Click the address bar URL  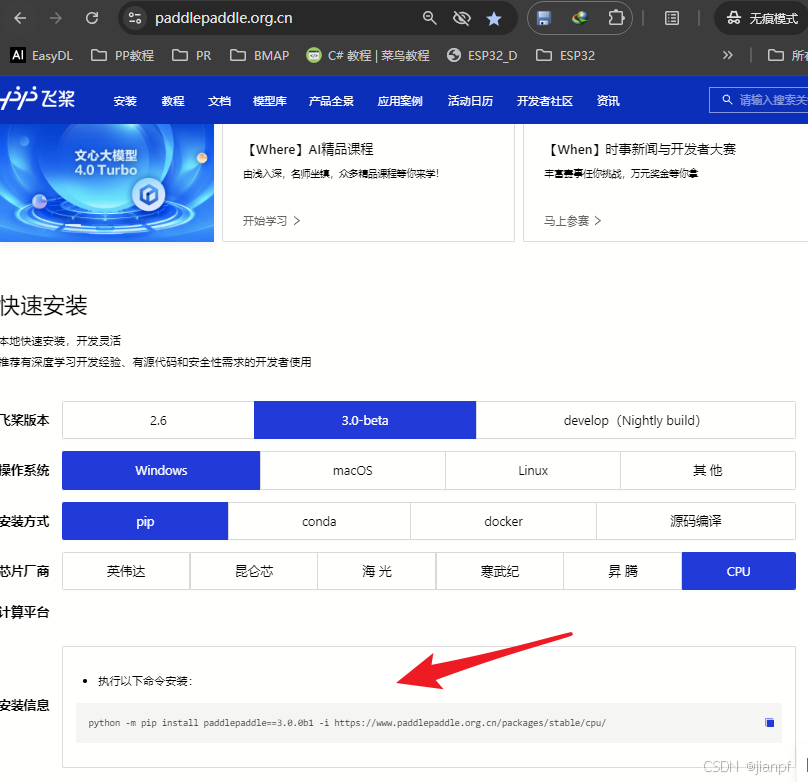pyautogui.click(x=224, y=19)
